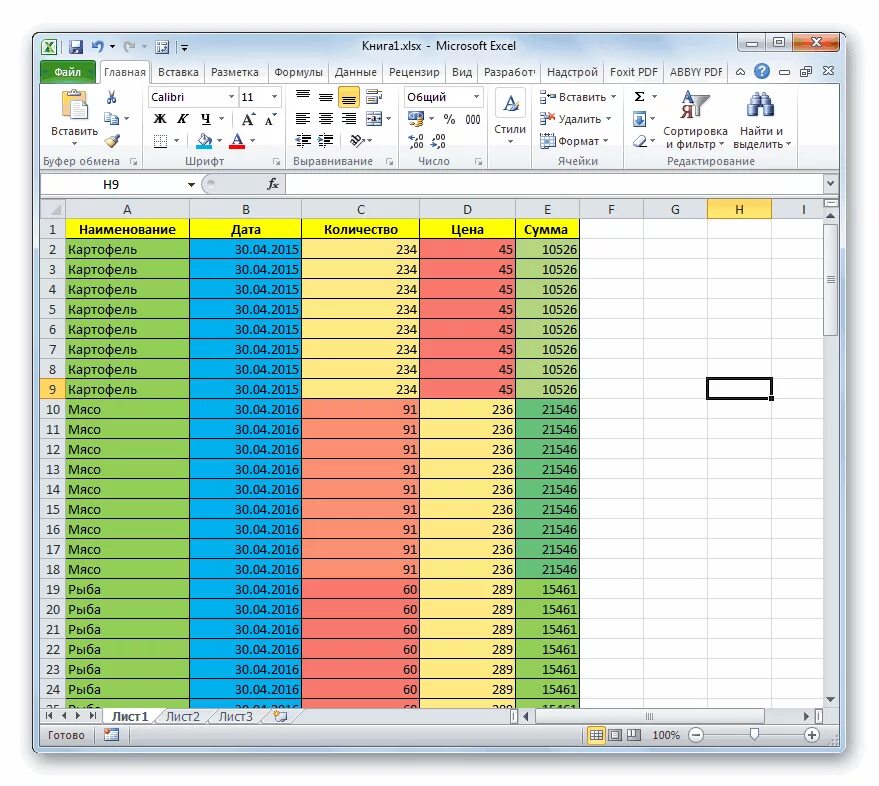Center cell text horizontally
Viewport: 879px width, 786px height.
(x=326, y=119)
